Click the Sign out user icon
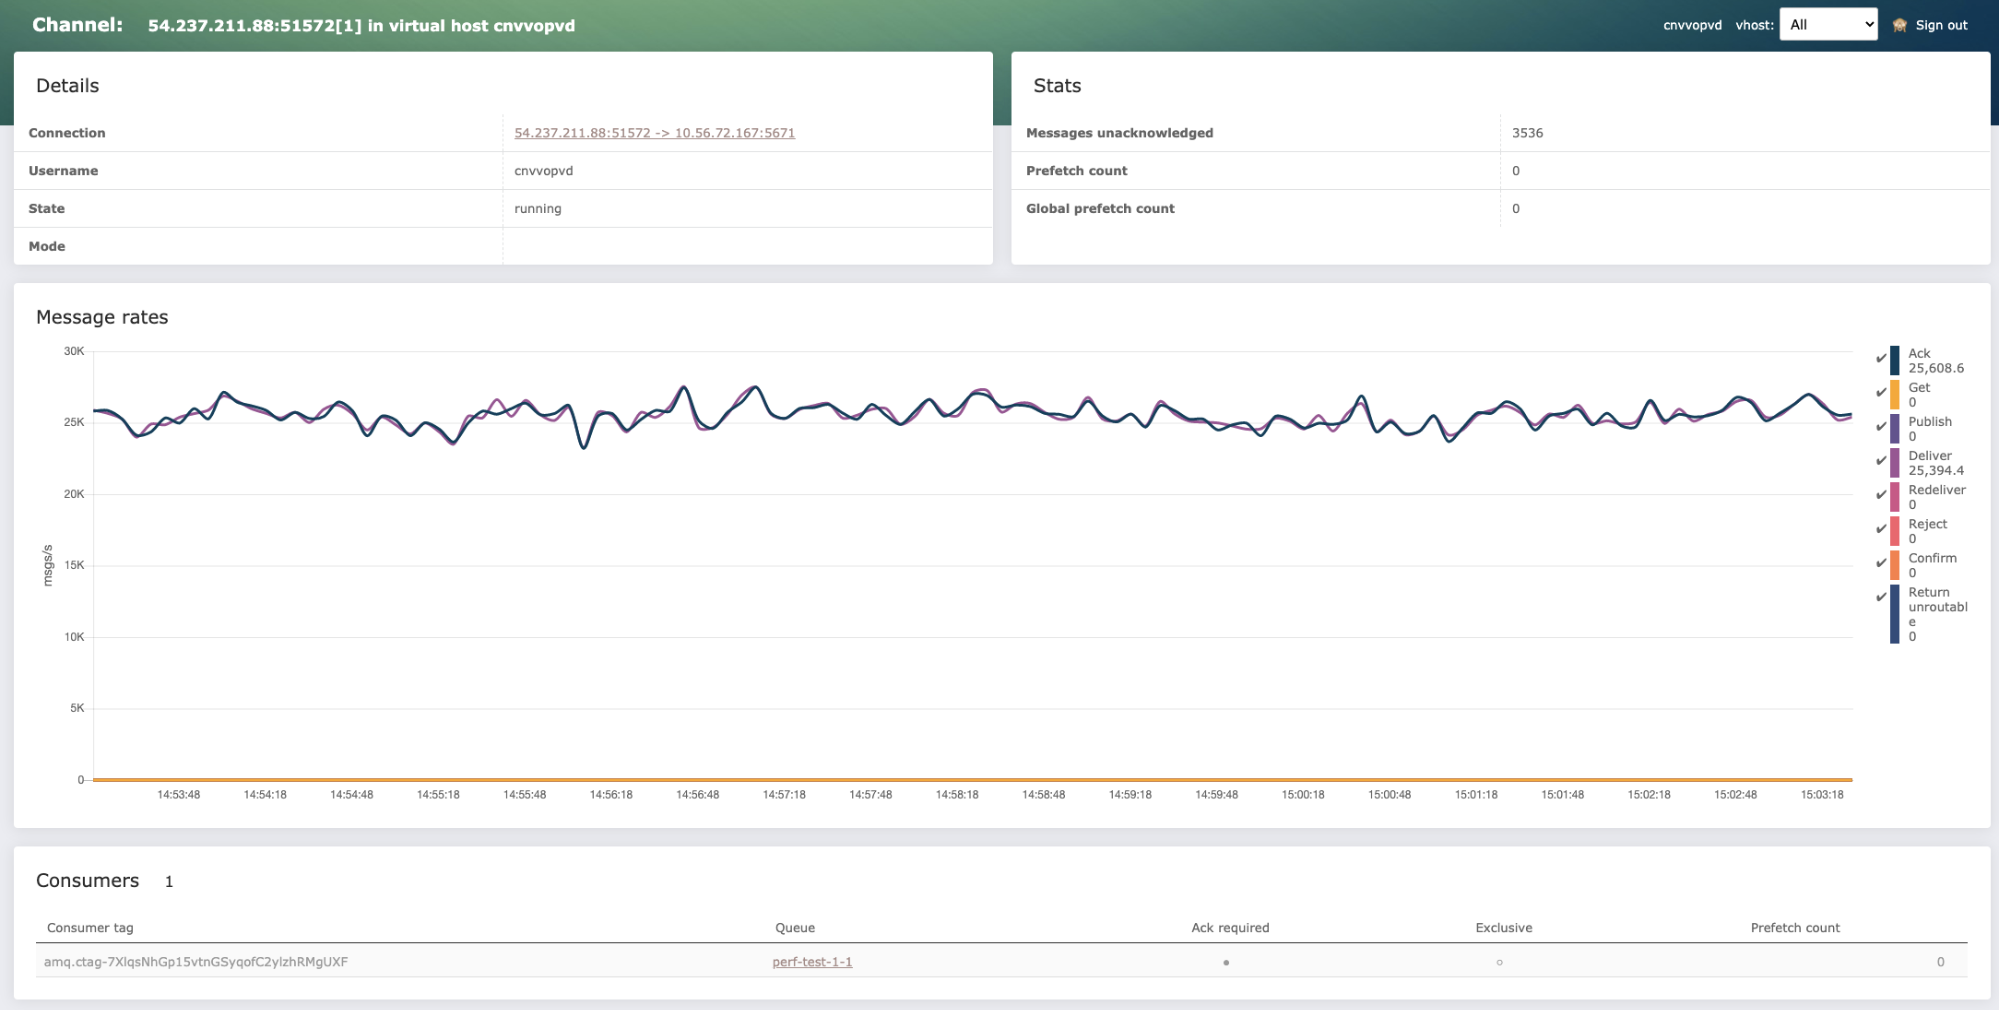1999x1010 pixels. (x=1899, y=26)
